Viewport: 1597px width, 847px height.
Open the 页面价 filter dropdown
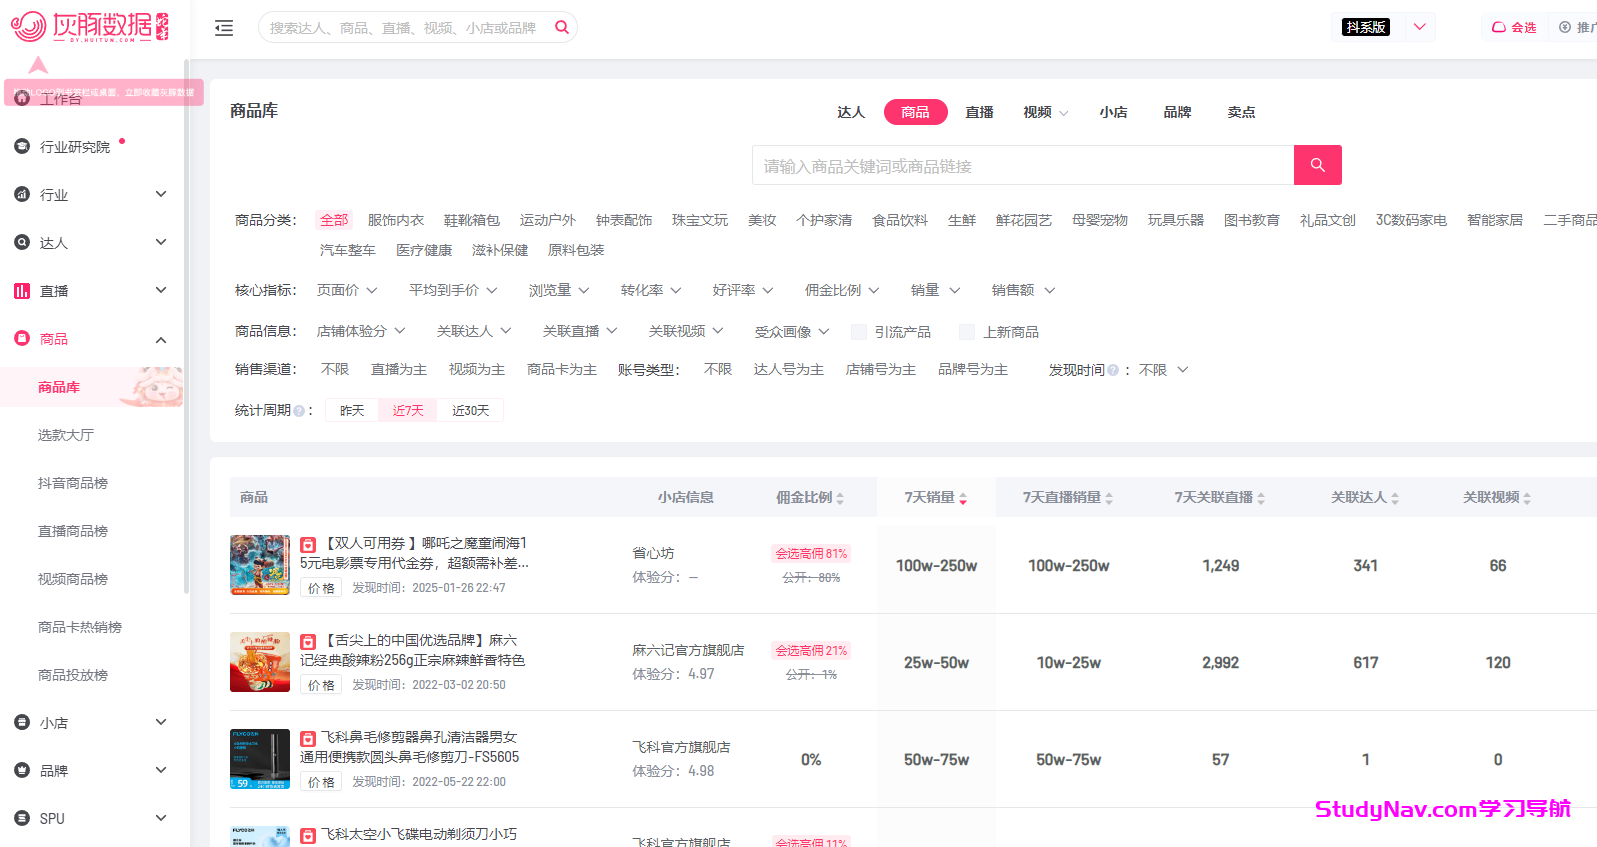[x=347, y=290]
